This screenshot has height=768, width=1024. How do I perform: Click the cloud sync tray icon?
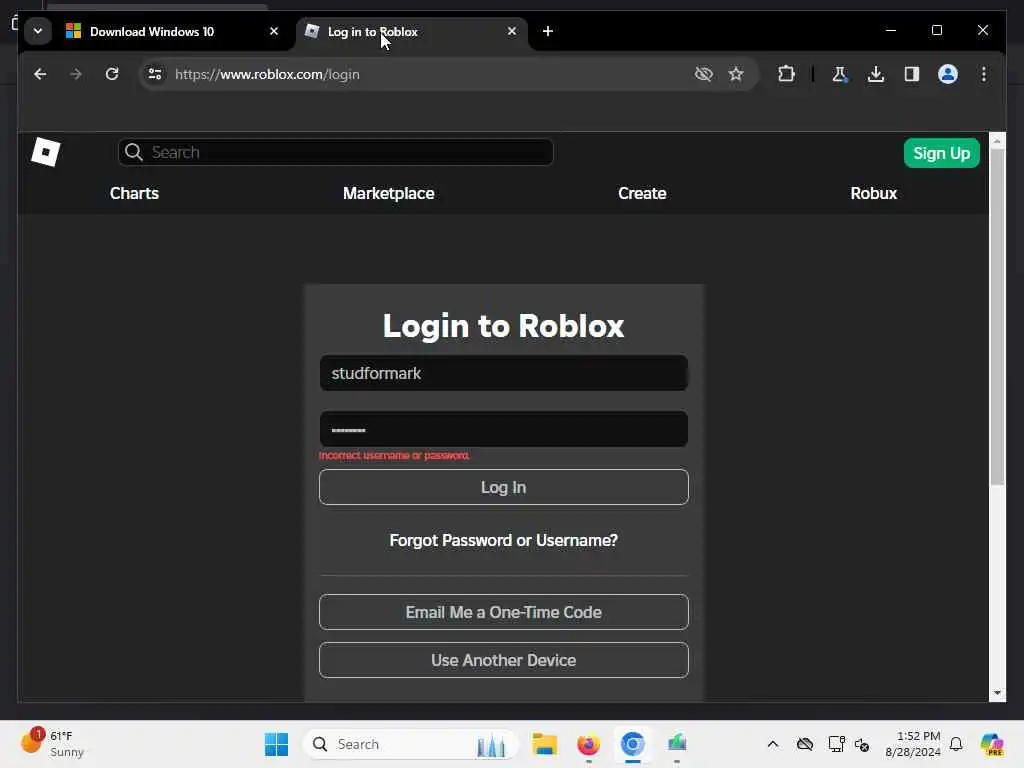(x=805, y=744)
